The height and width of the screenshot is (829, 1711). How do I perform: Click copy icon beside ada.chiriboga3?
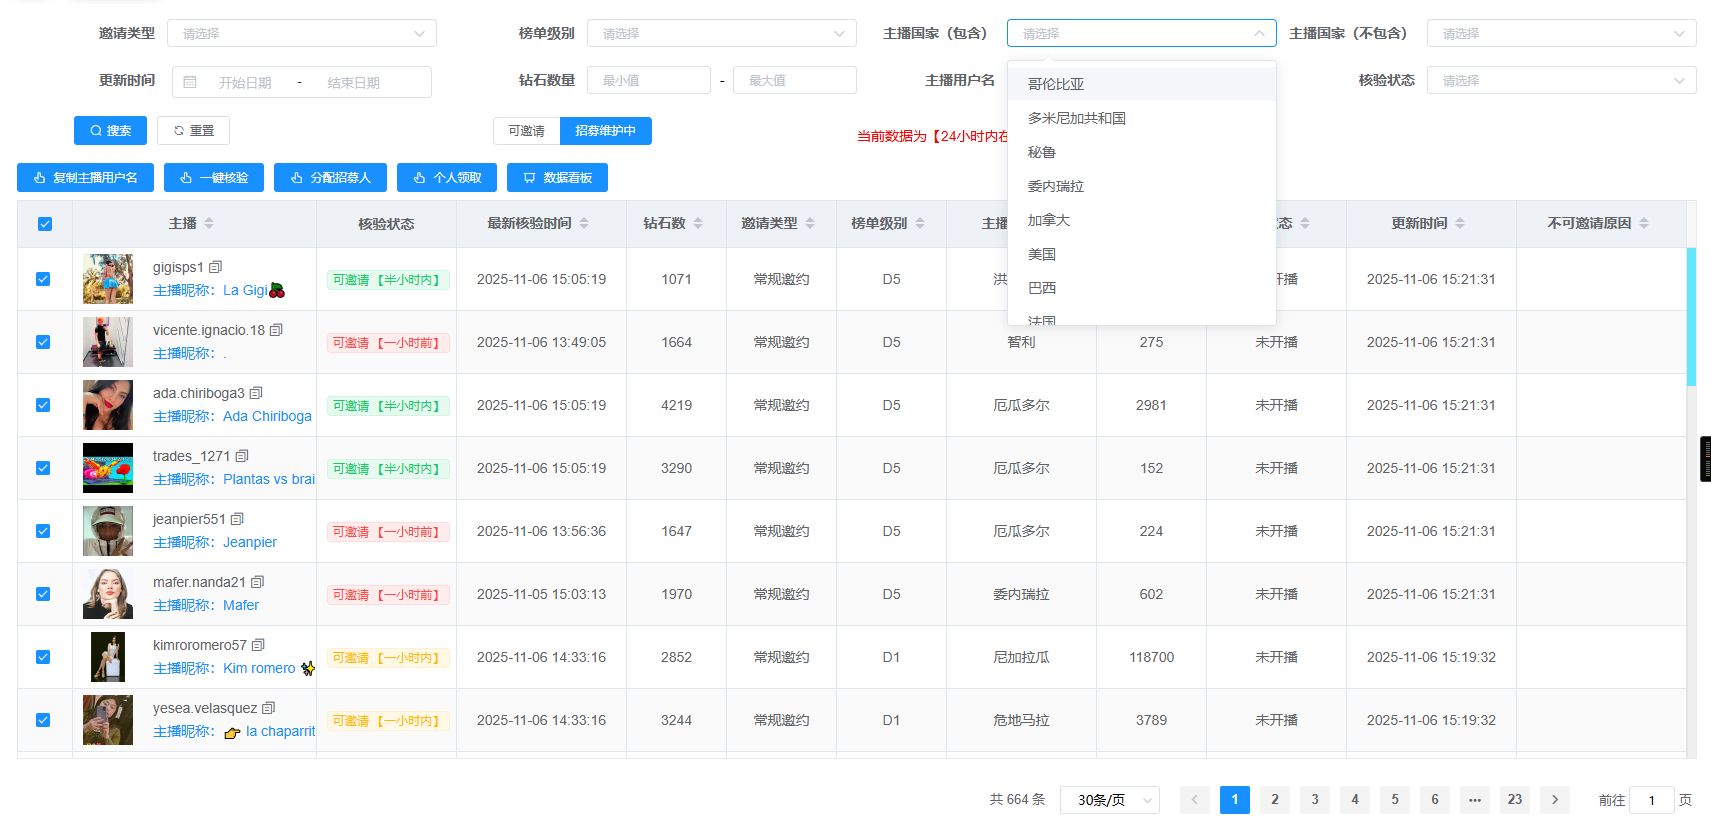[256, 393]
